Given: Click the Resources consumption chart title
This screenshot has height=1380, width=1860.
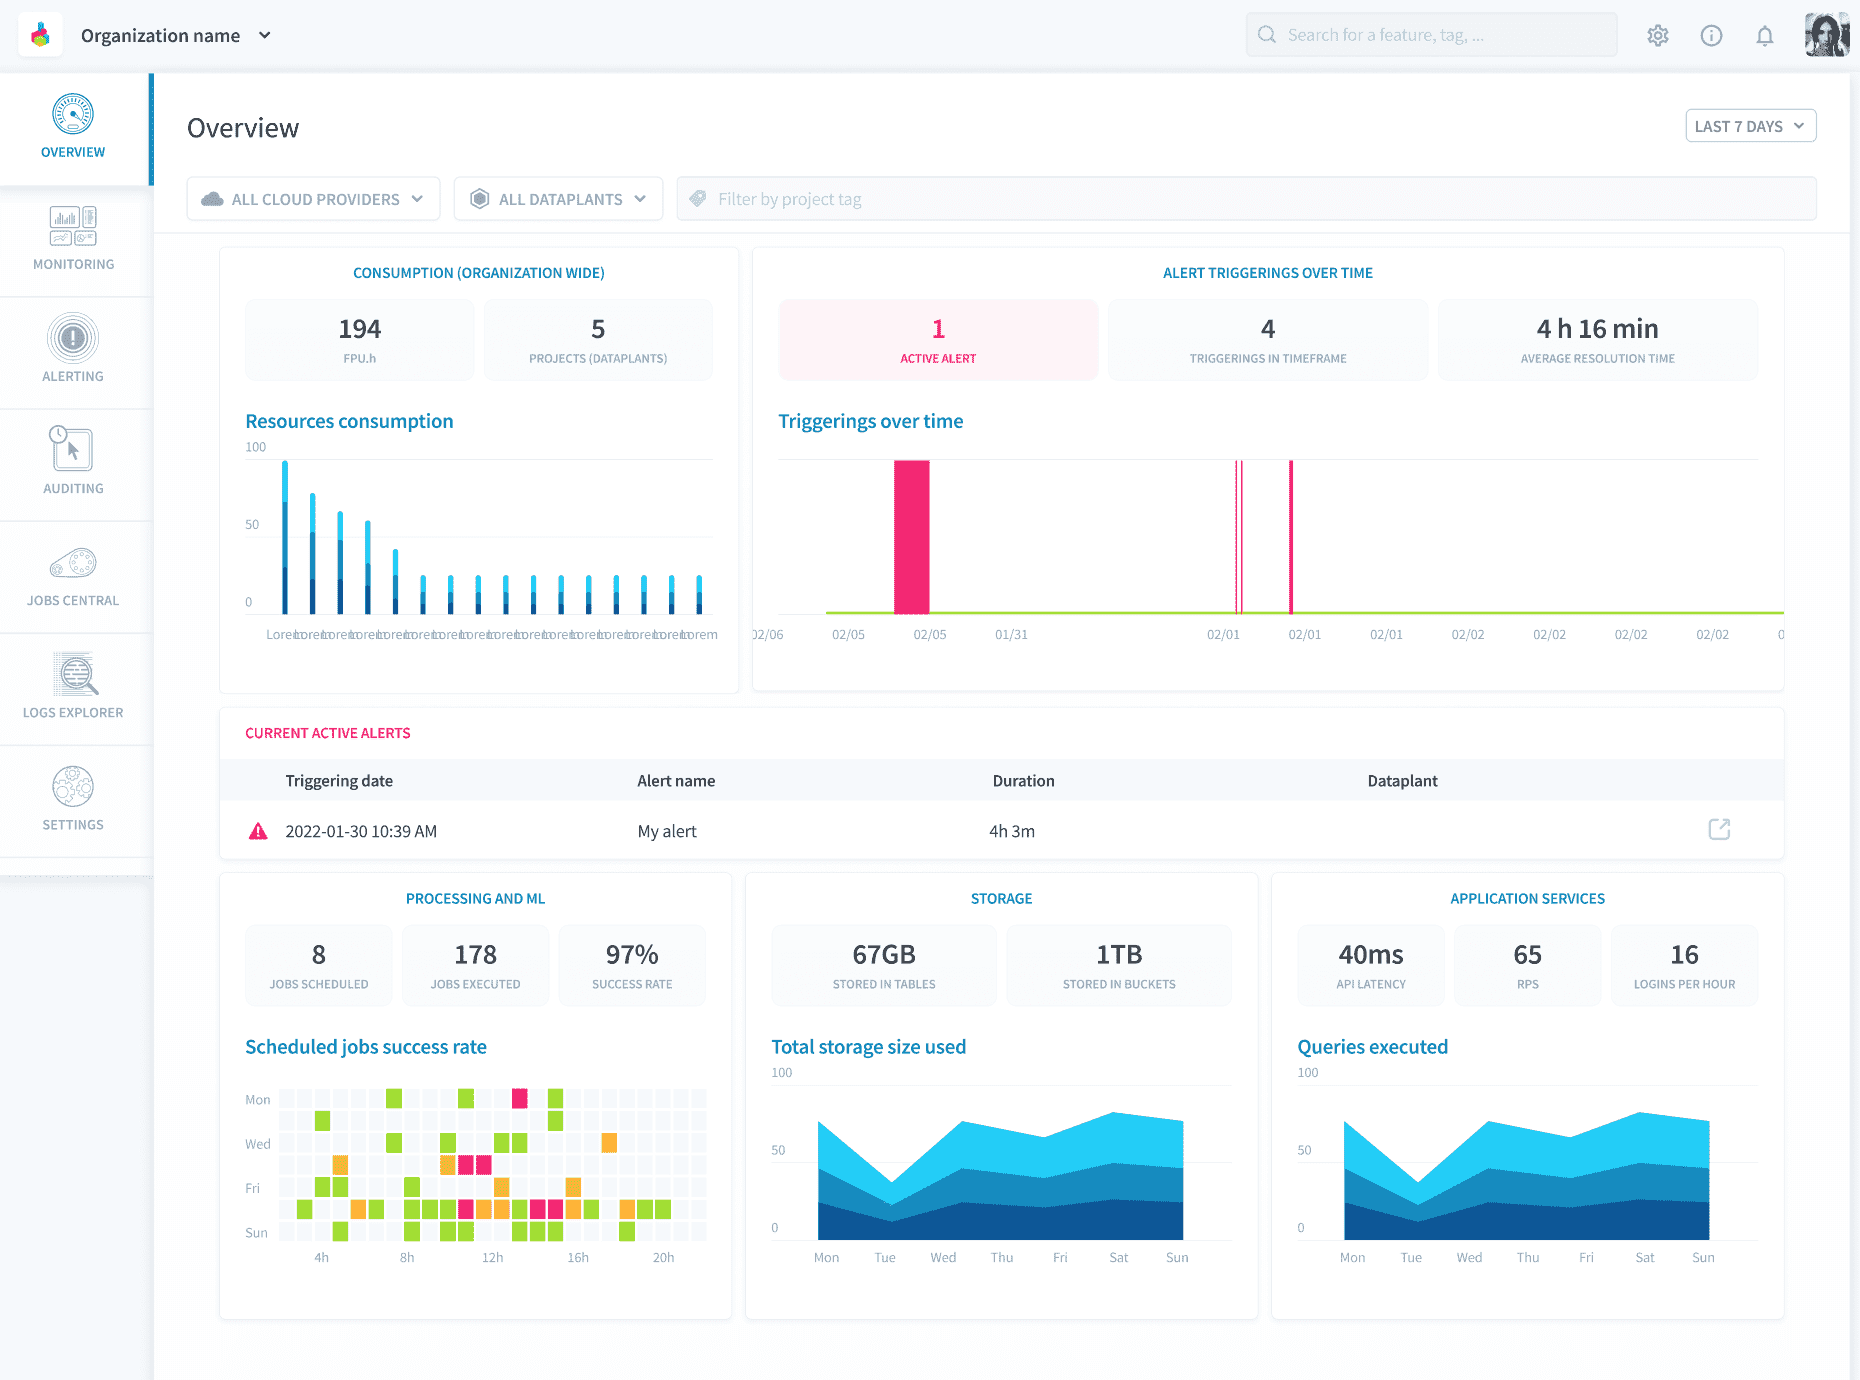Looking at the screenshot, I should tap(349, 421).
